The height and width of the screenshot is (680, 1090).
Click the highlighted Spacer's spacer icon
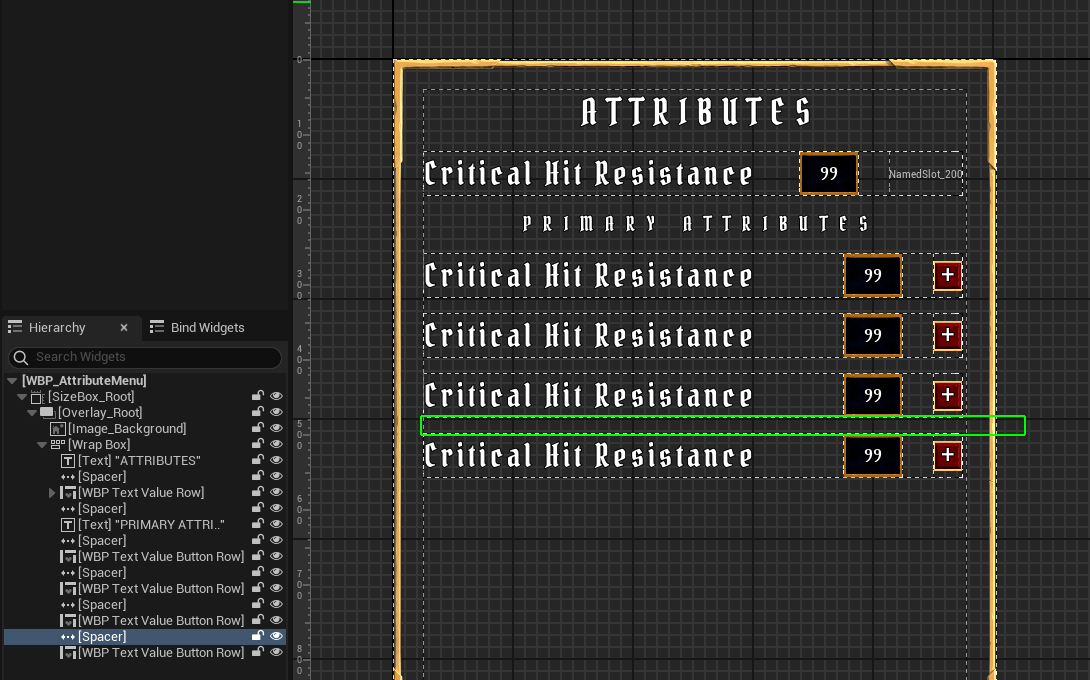coord(68,637)
